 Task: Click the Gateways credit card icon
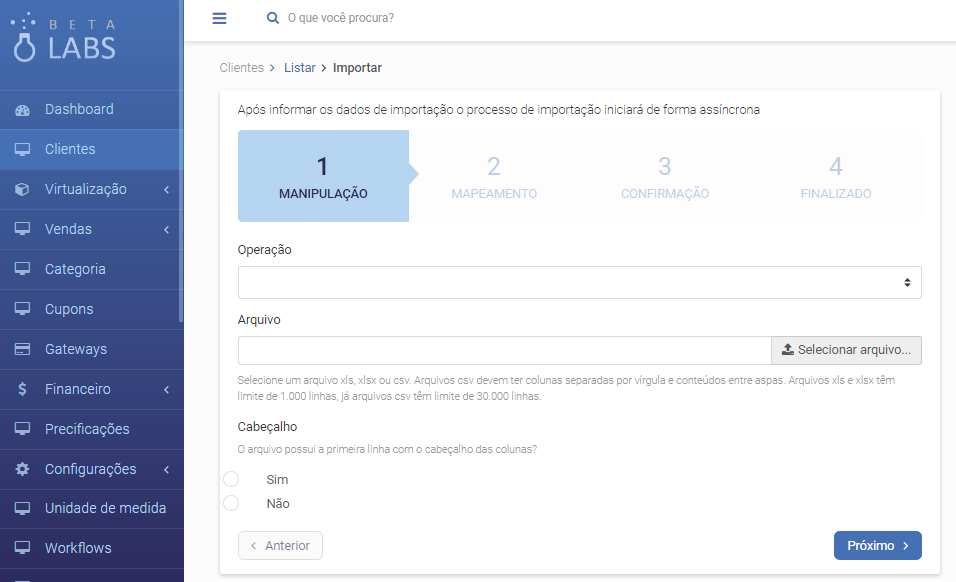coord(23,349)
